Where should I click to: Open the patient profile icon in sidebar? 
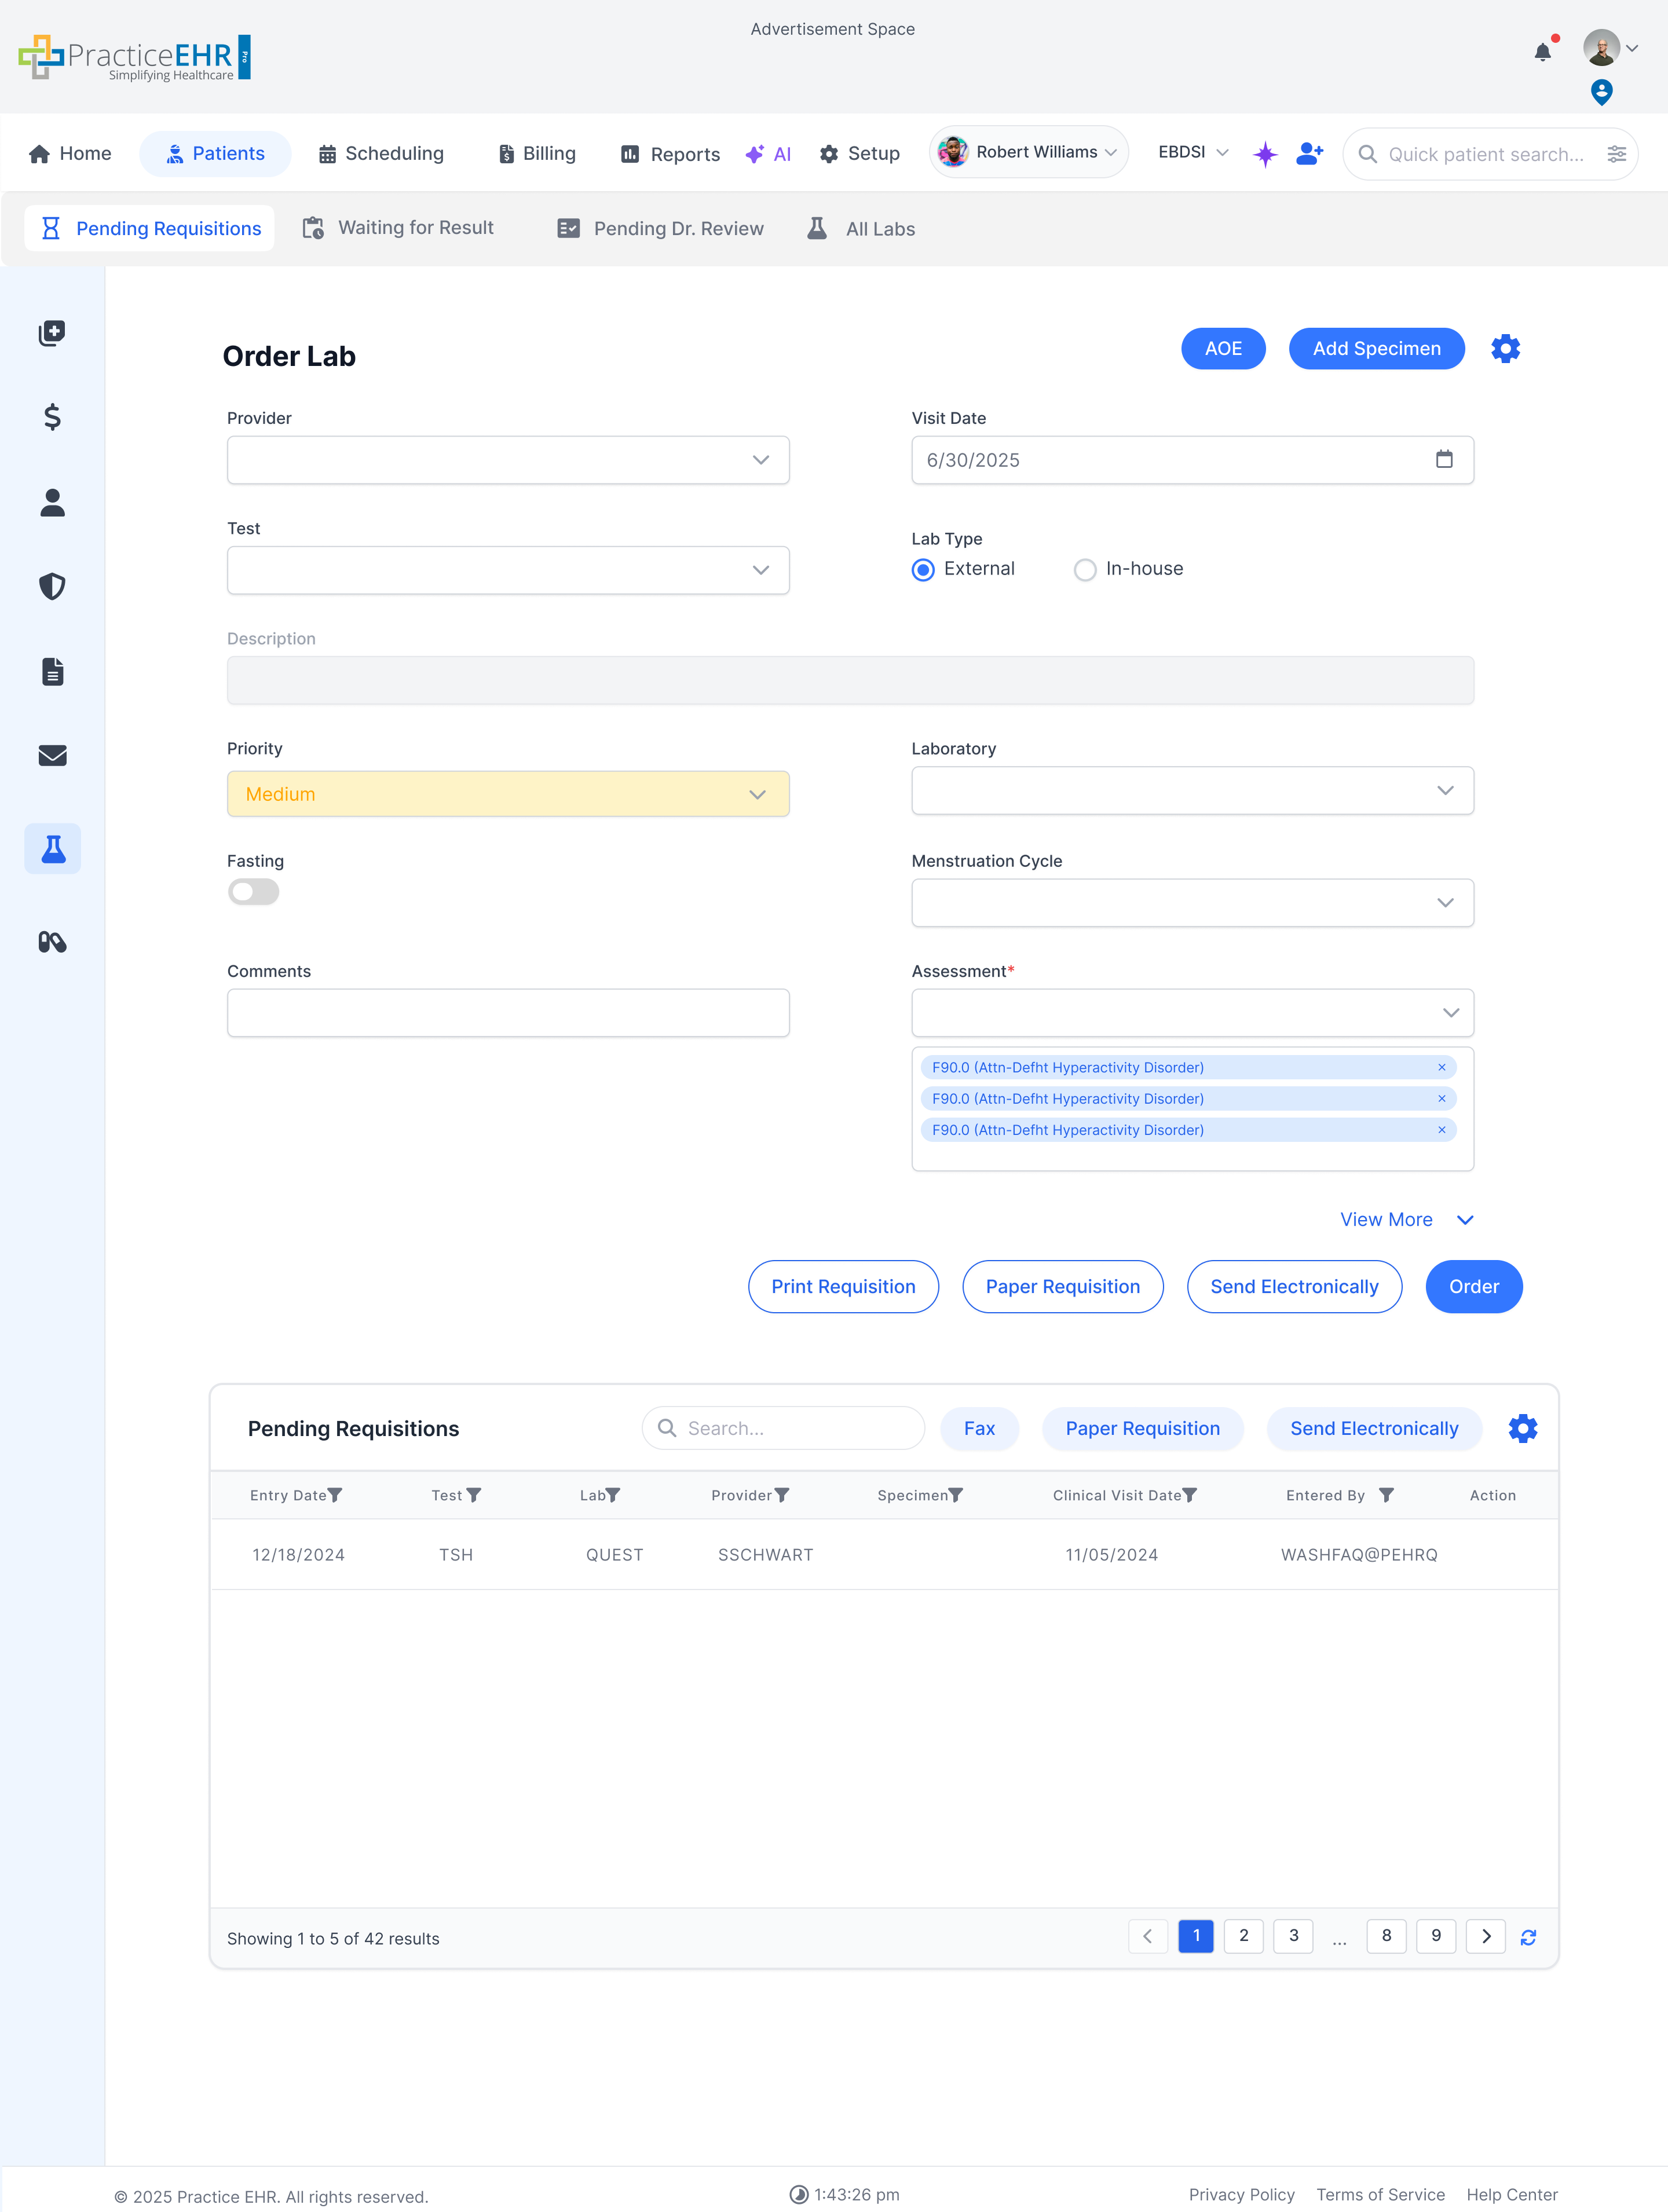52,503
